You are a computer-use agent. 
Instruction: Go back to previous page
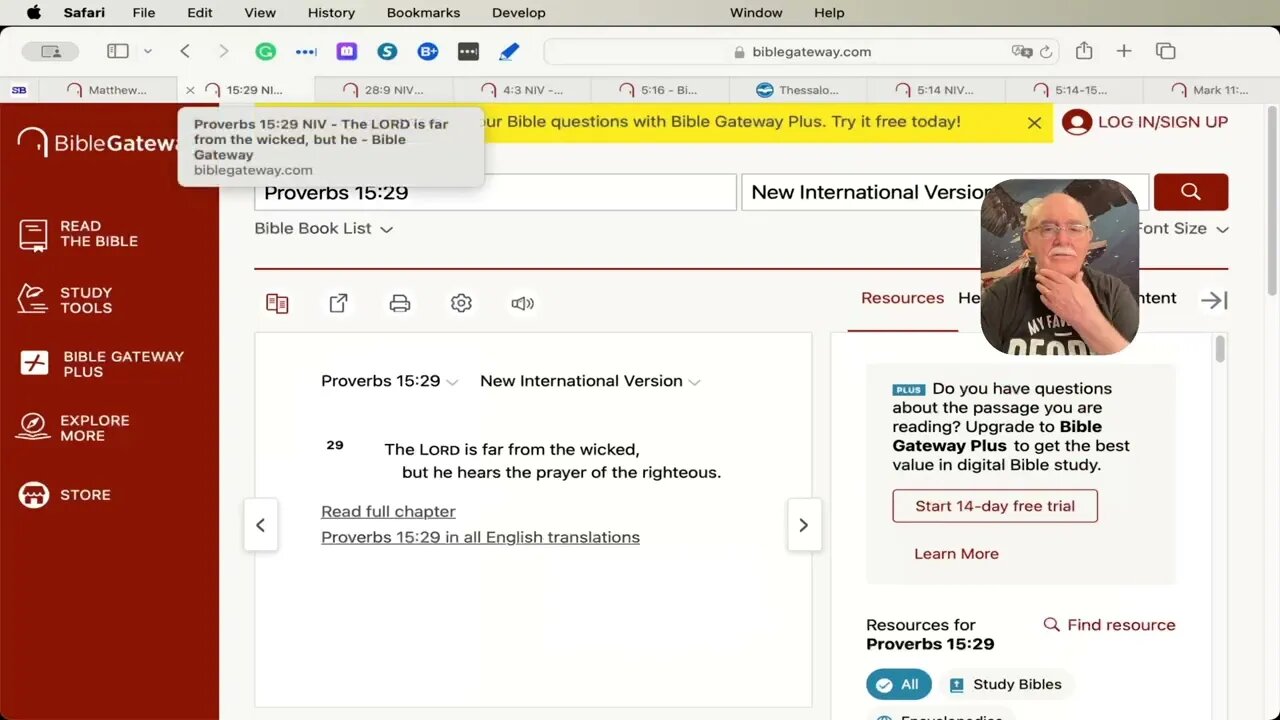[185, 51]
